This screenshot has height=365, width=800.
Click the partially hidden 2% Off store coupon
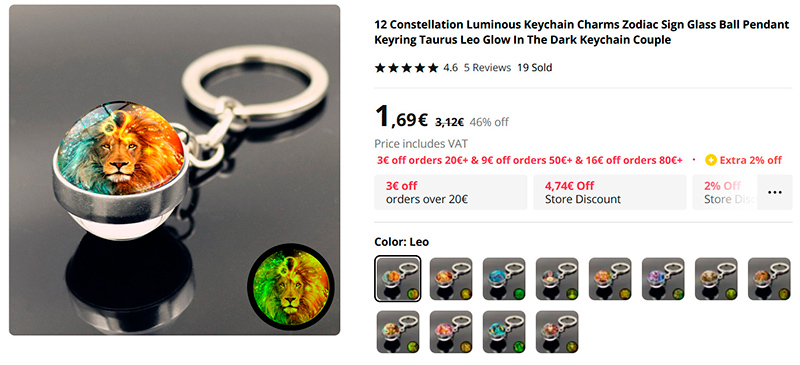click(724, 192)
